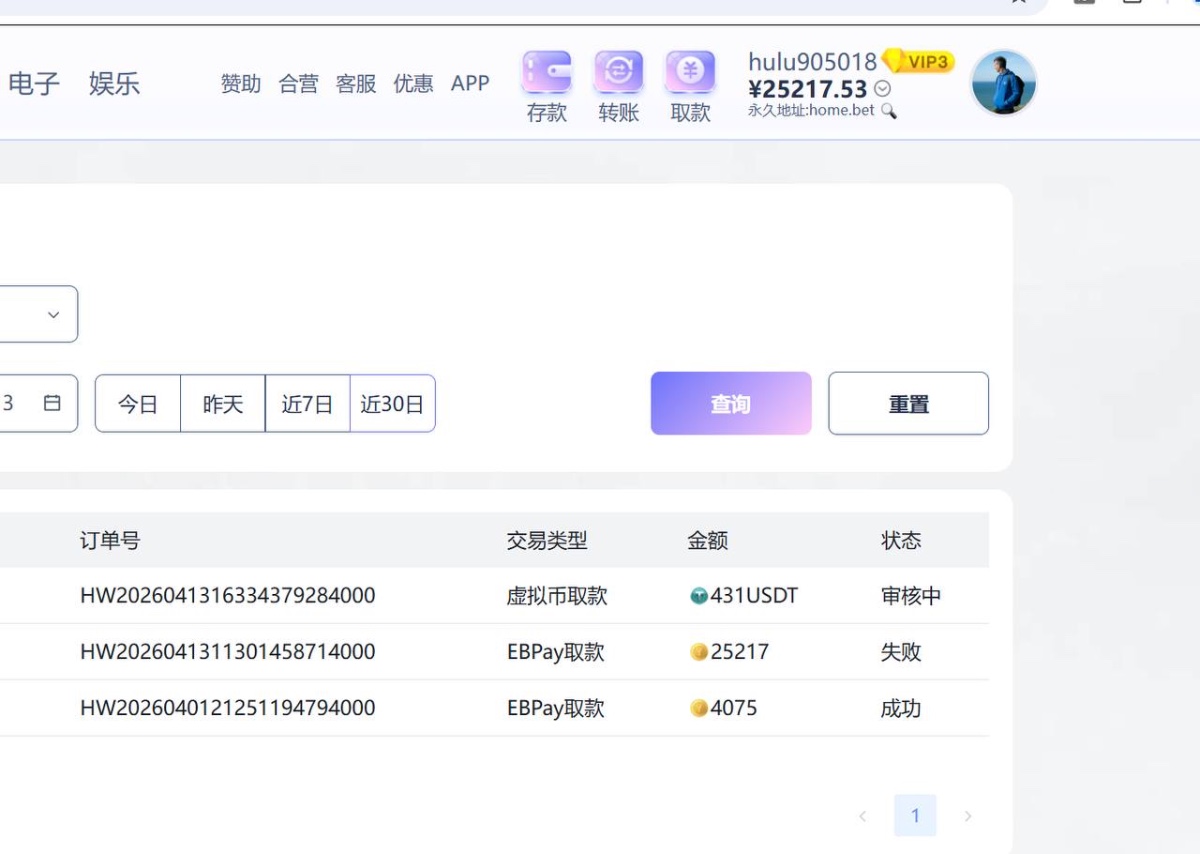Select the 转账 transfer icon
The image size is (1200, 854).
pos(618,73)
